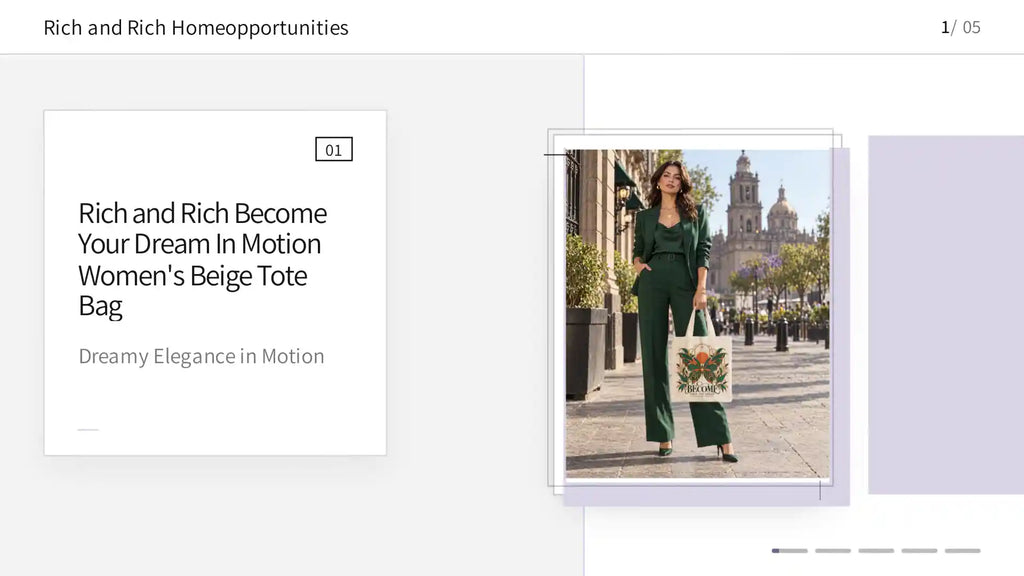This screenshot has height=576, width=1024.
Task: Select the fifth slide indicator bar
Action: point(963,551)
